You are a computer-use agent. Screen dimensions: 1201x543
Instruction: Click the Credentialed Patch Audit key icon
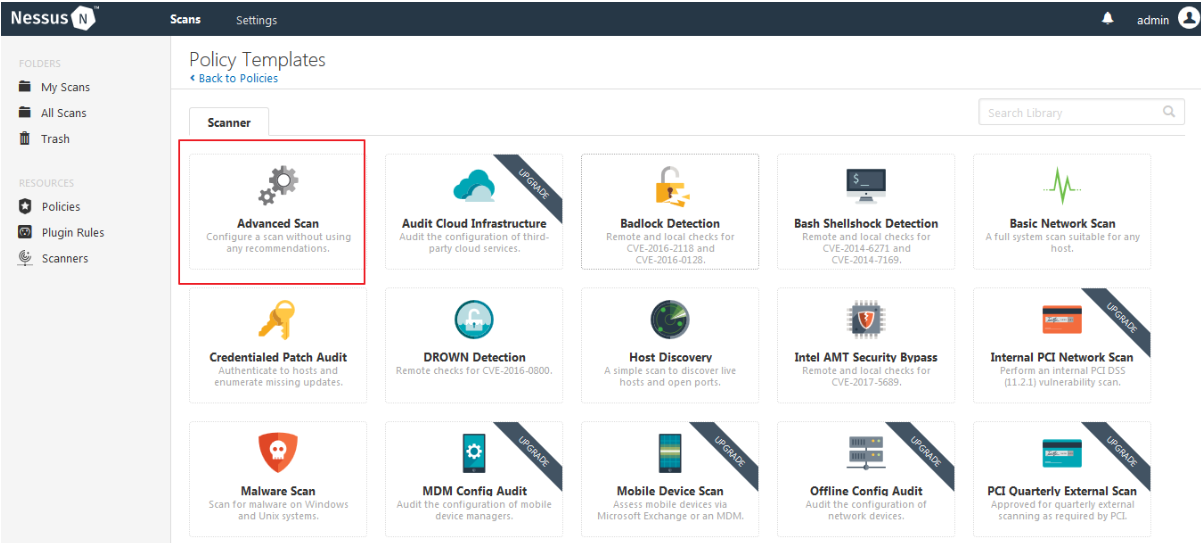277,320
